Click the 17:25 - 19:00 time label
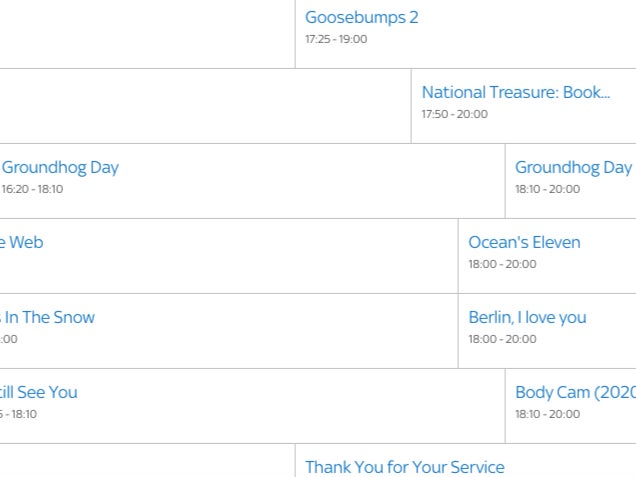Viewport: 636px width, 477px height. [336, 39]
